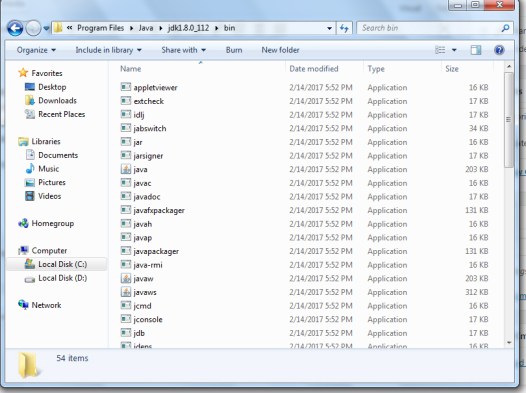Select the jabswitch application icon
This screenshot has height=393, width=526.
click(x=125, y=128)
